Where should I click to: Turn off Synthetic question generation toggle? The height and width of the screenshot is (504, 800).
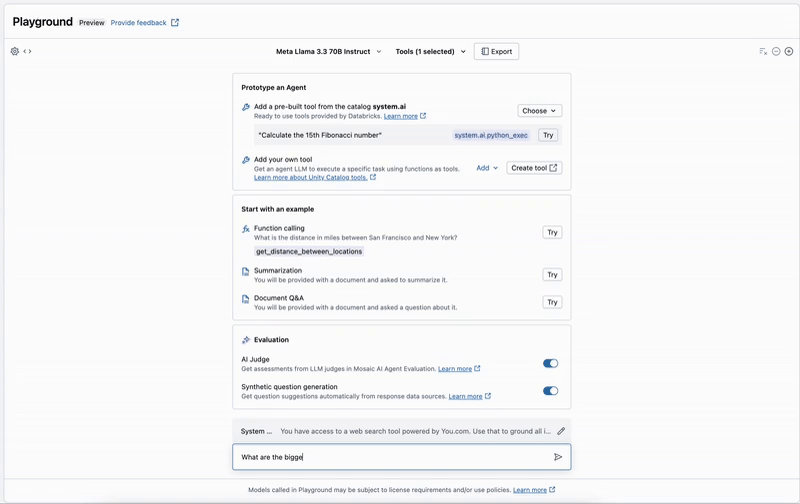(x=550, y=391)
